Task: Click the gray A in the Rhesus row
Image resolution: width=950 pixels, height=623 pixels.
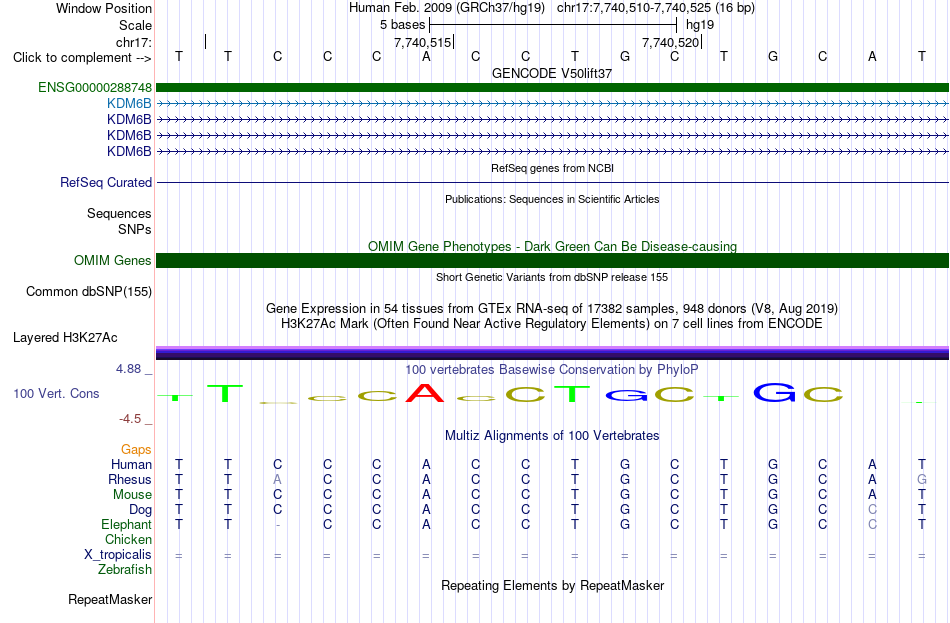Action: [277, 479]
